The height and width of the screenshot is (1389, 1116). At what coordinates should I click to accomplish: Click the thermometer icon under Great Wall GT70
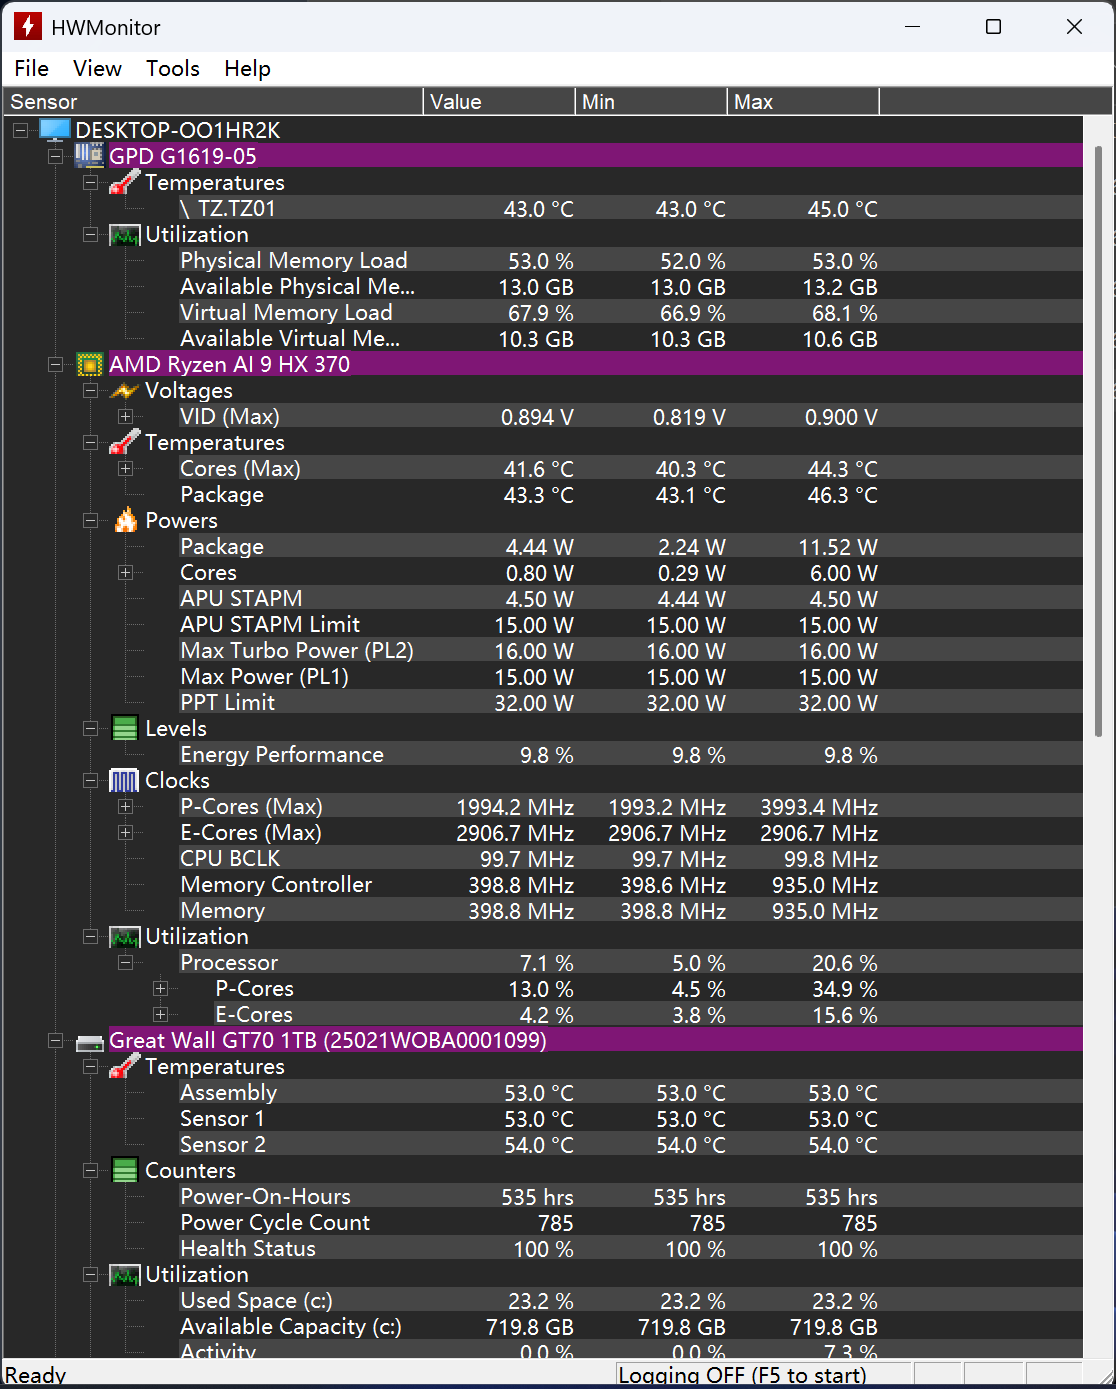click(x=125, y=1066)
